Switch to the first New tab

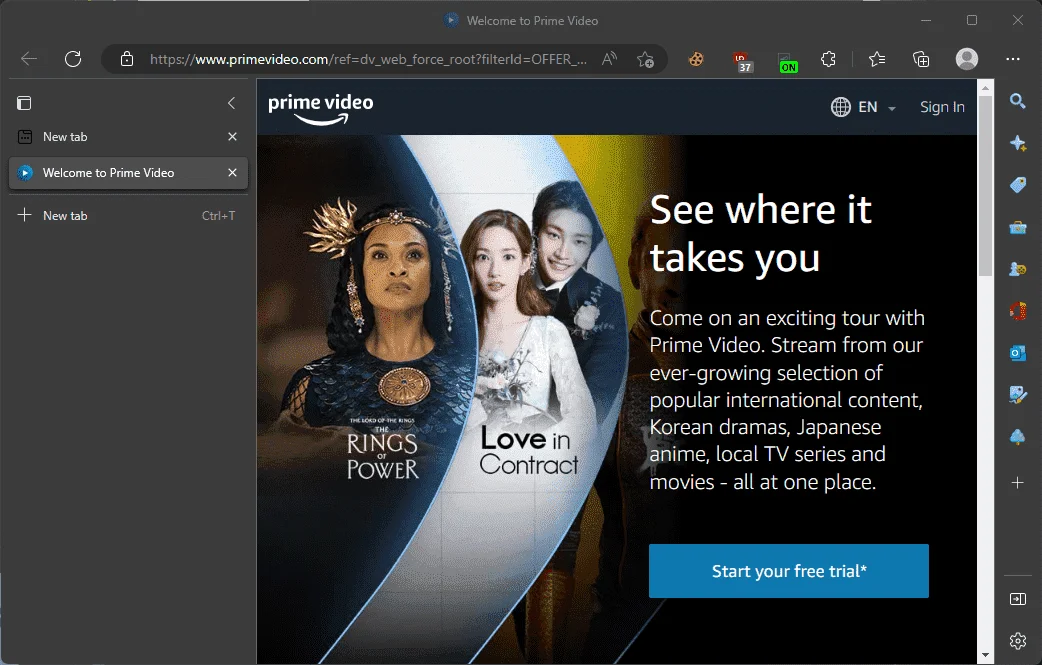pyautogui.click(x=126, y=137)
